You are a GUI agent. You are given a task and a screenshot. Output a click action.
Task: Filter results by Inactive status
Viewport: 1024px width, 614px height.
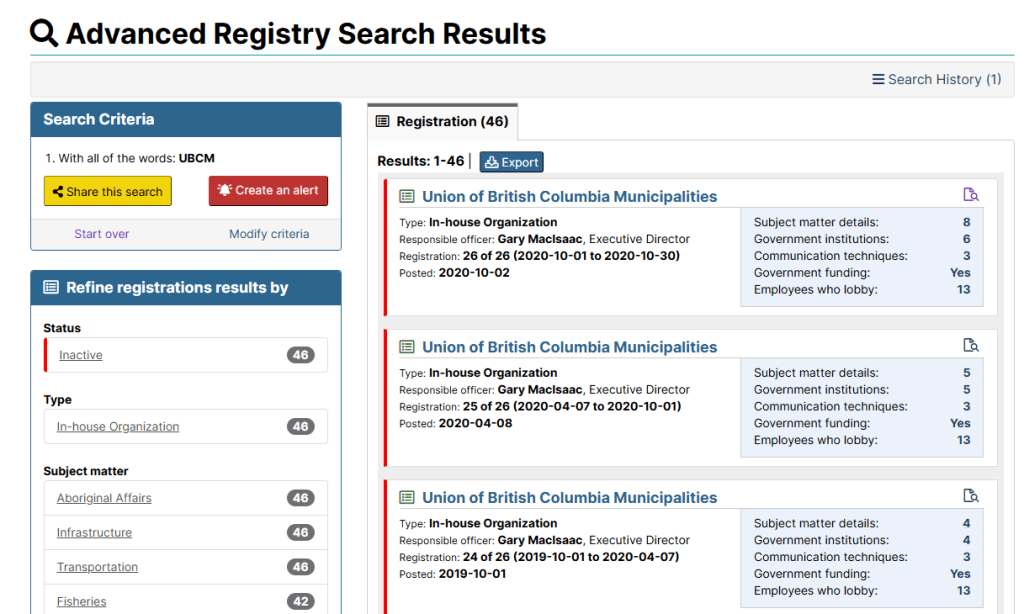point(81,356)
